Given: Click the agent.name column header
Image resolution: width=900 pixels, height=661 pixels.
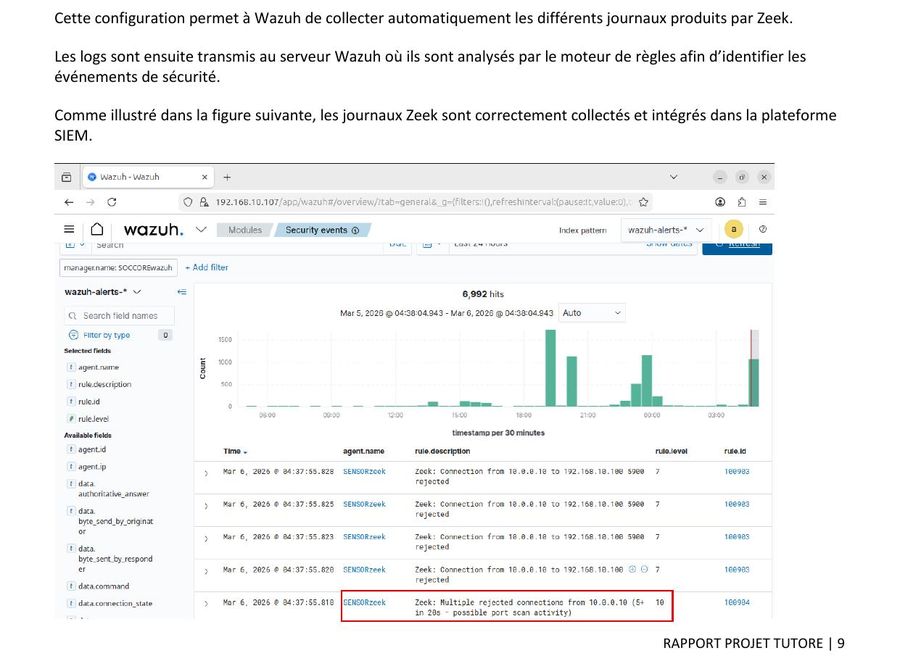Looking at the screenshot, I should click(x=363, y=451).
